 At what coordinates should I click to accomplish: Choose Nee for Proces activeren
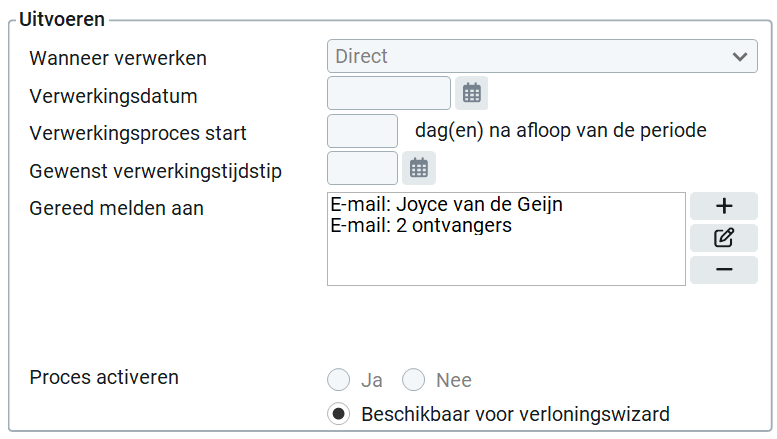413,380
